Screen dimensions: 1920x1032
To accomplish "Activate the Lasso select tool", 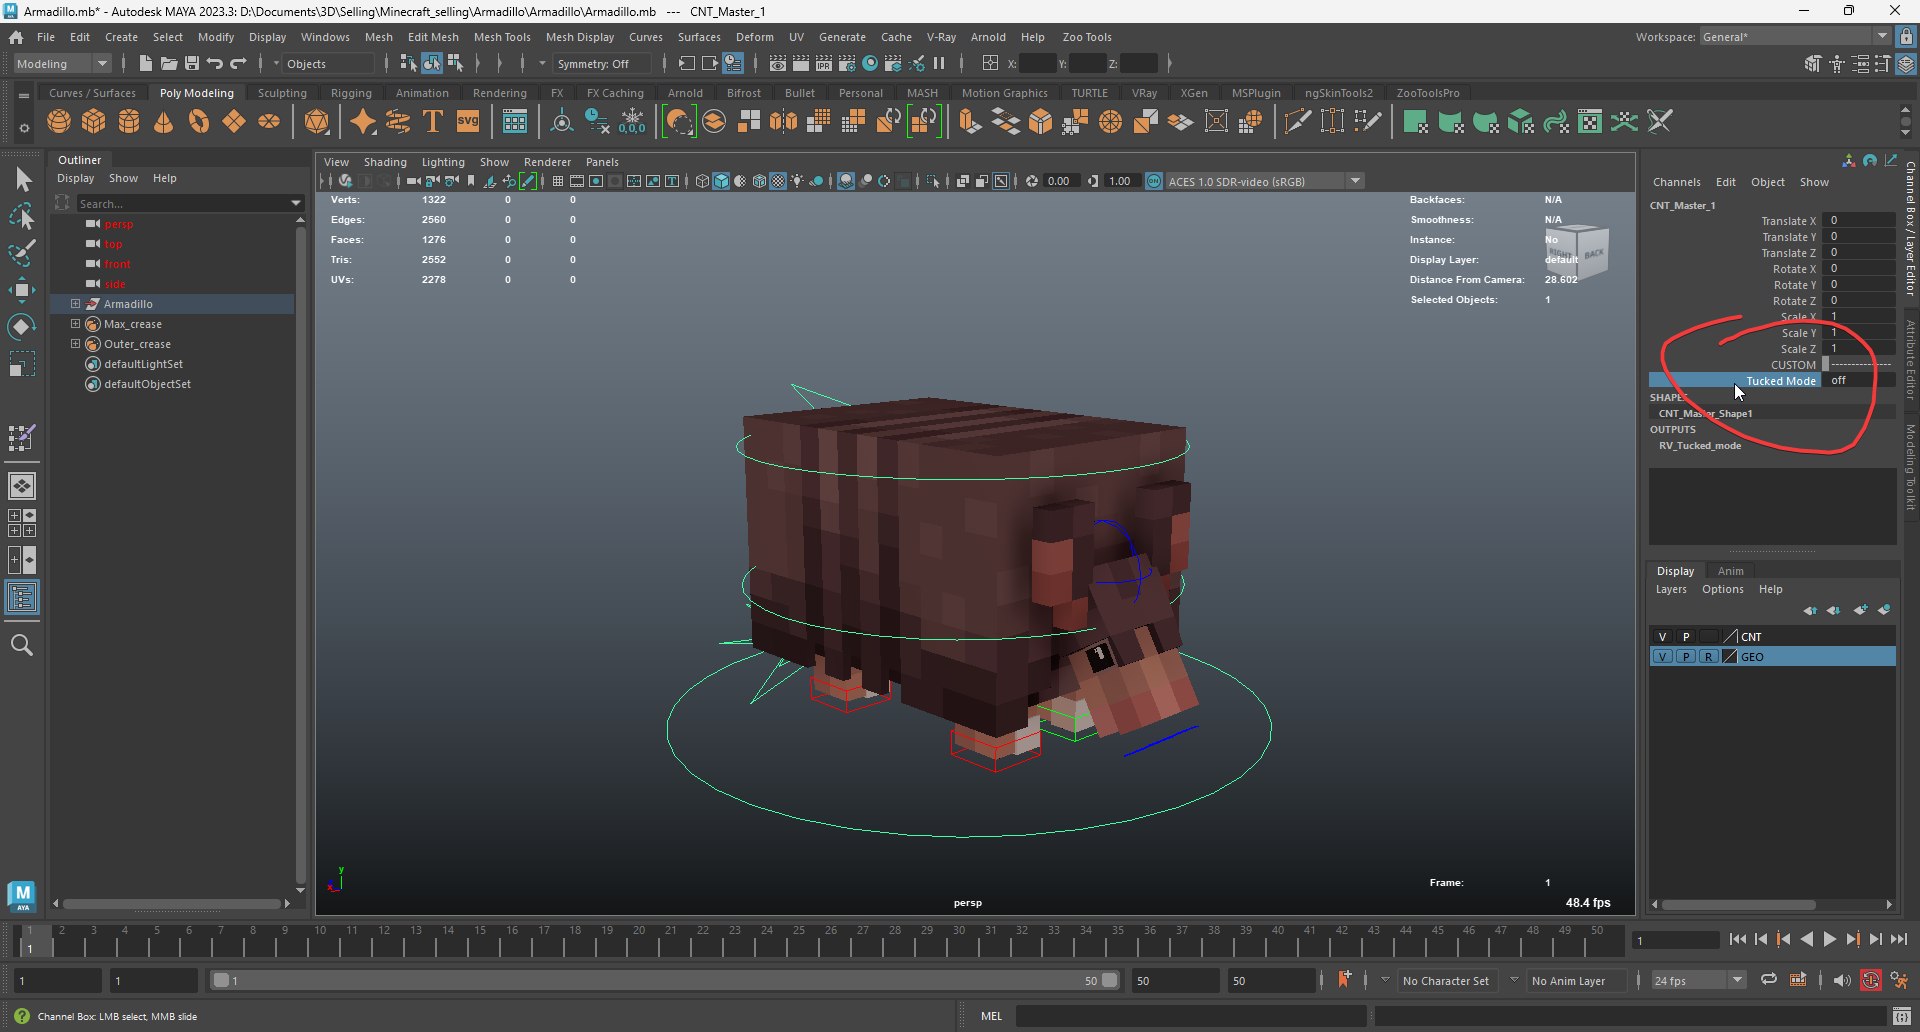I will (x=22, y=216).
